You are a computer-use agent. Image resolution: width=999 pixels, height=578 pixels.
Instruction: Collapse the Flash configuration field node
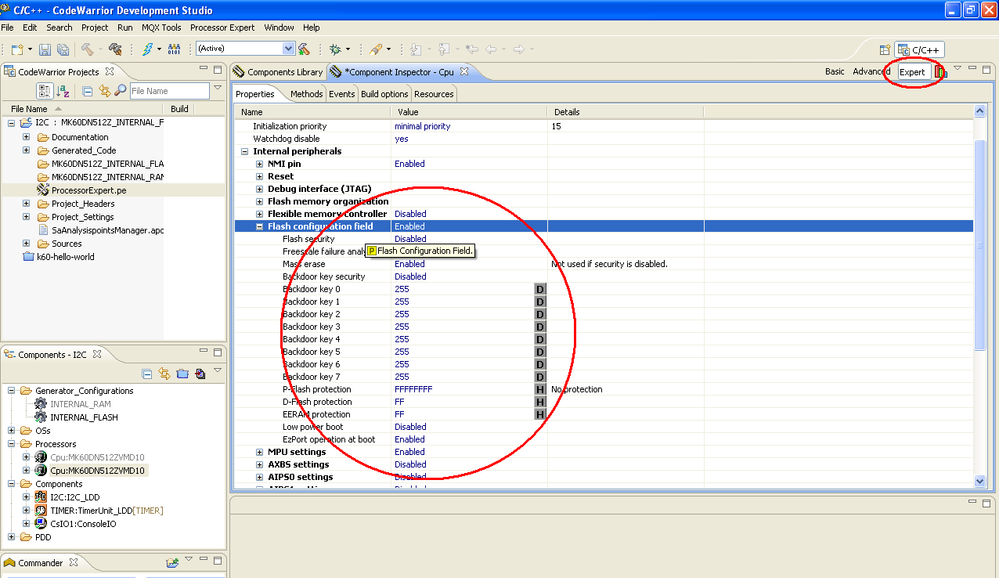pyautogui.click(x=259, y=227)
